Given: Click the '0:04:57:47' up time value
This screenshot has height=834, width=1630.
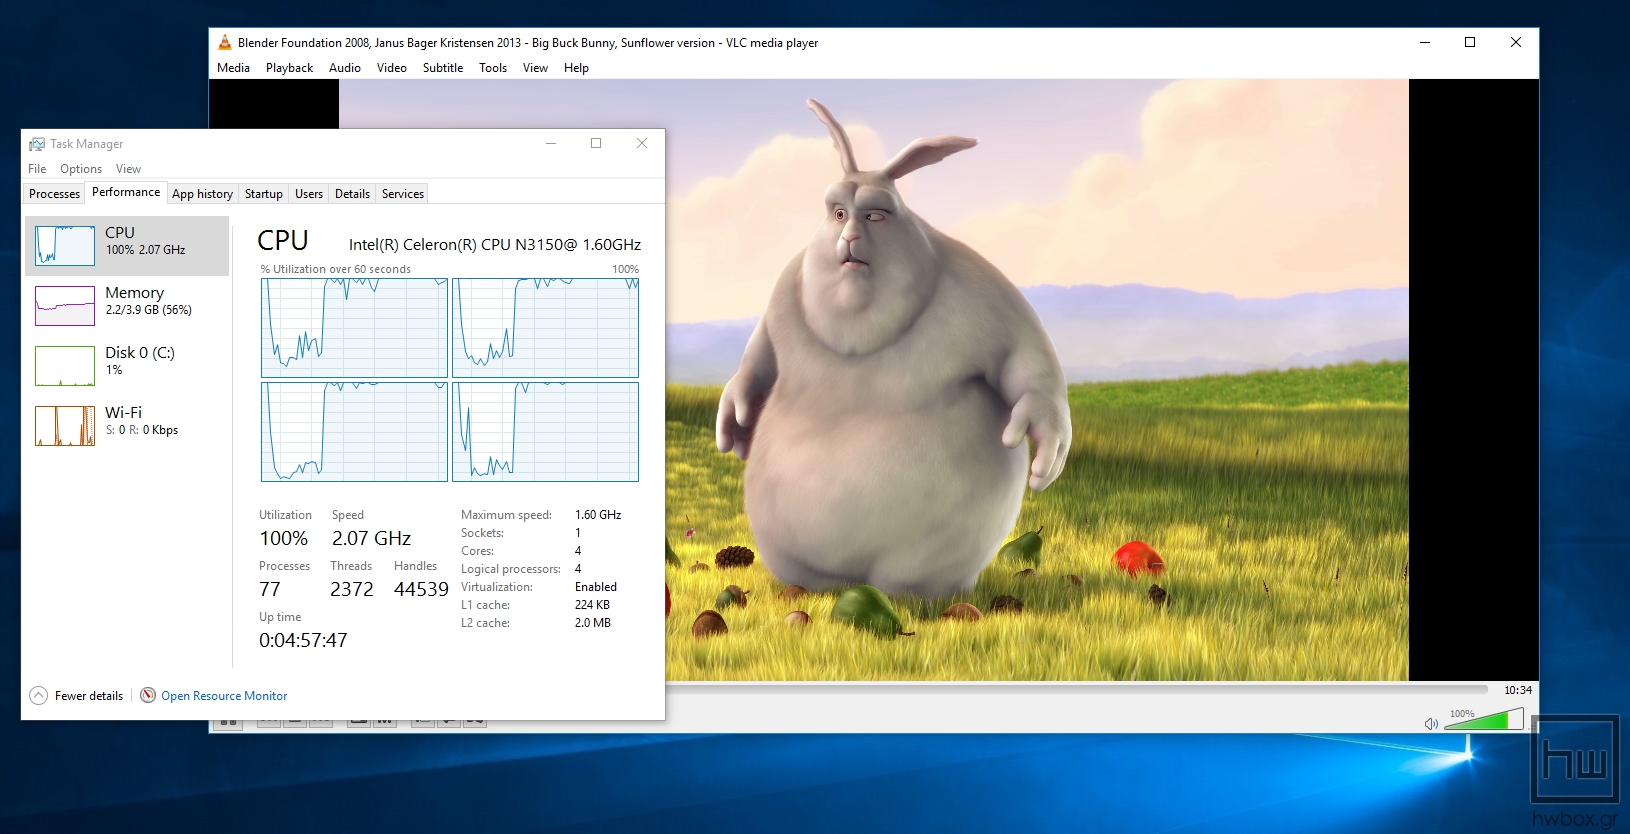Looking at the screenshot, I should [303, 641].
